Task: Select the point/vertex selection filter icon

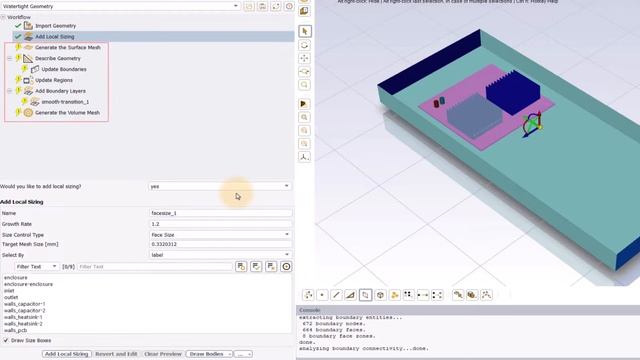Action: click(x=322, y=295)
